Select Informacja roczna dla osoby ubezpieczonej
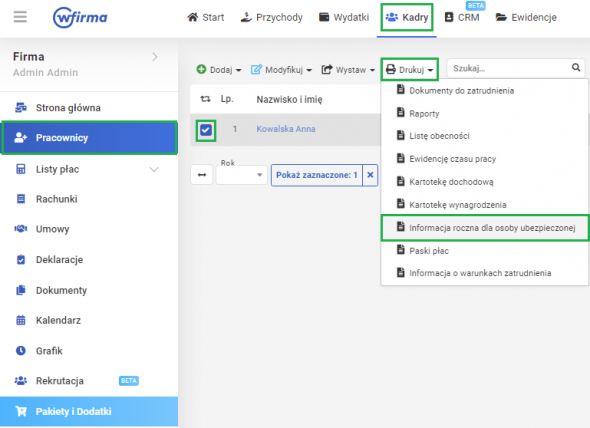Viewport: 590px width, 428px height. (485, 228)
